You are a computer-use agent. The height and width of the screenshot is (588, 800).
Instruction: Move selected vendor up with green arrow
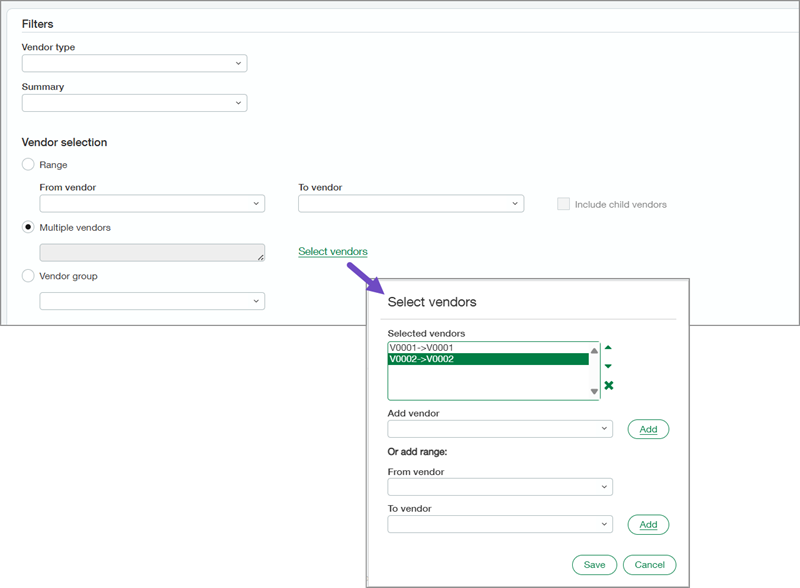click(x=608, y=348)
